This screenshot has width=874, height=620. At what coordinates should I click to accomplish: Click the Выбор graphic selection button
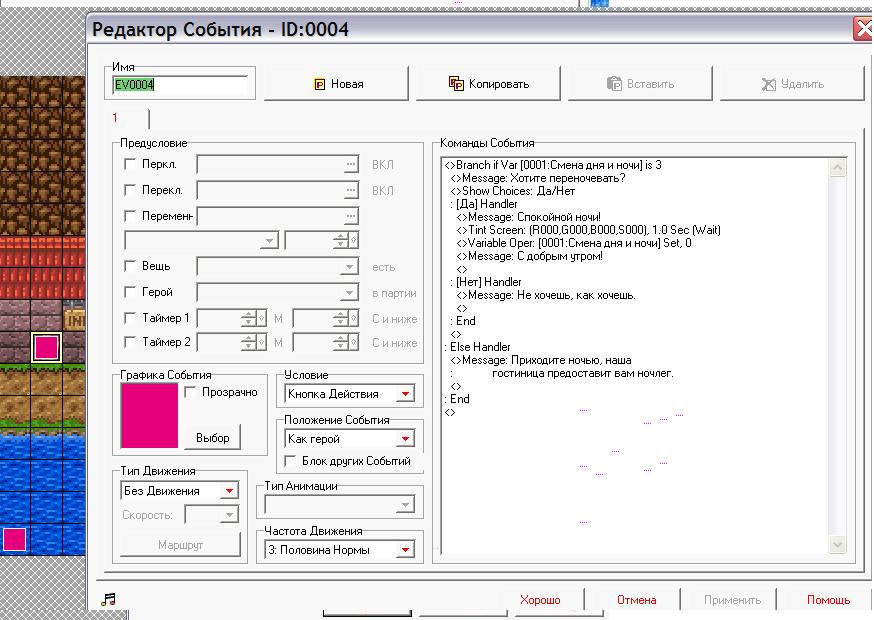(x=212, y=438)
